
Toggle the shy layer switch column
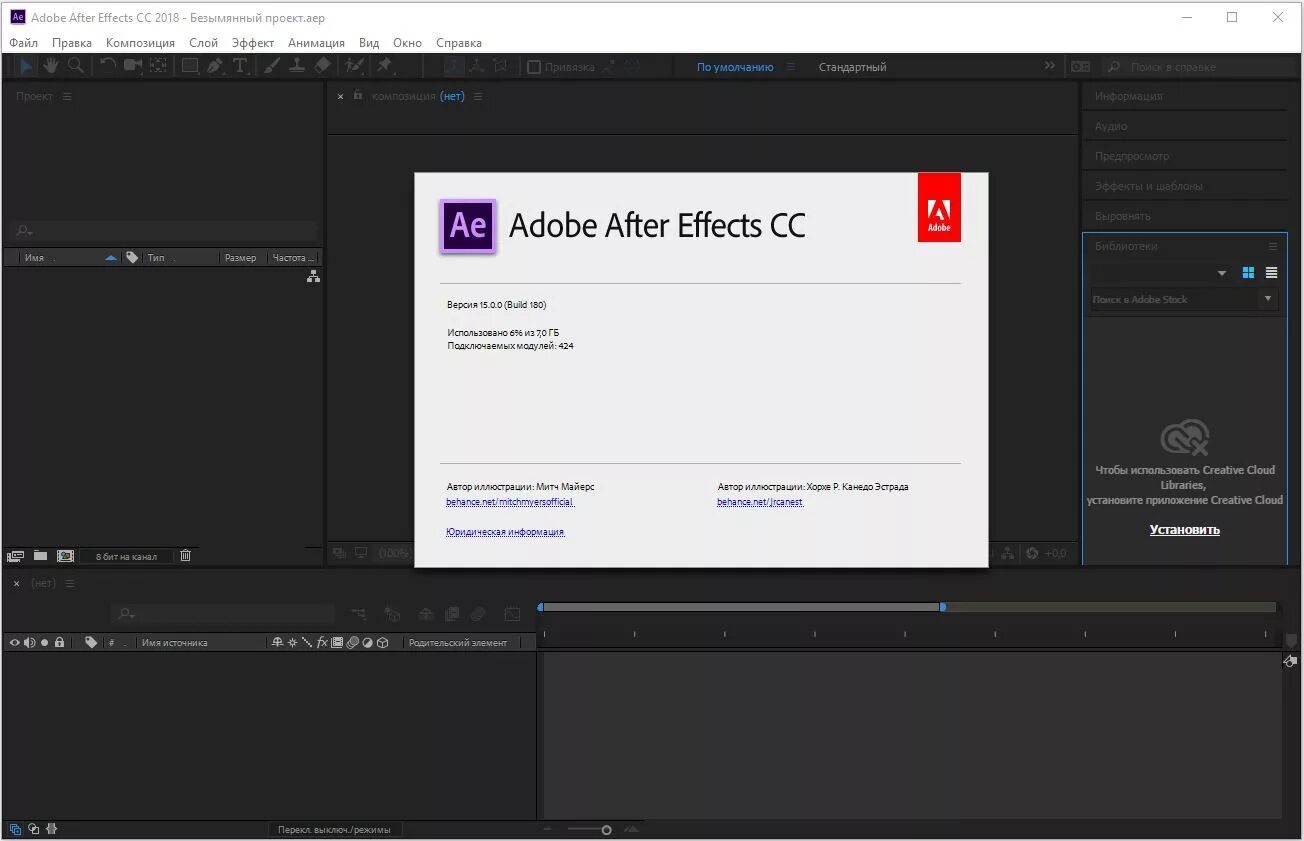[277, 642]
